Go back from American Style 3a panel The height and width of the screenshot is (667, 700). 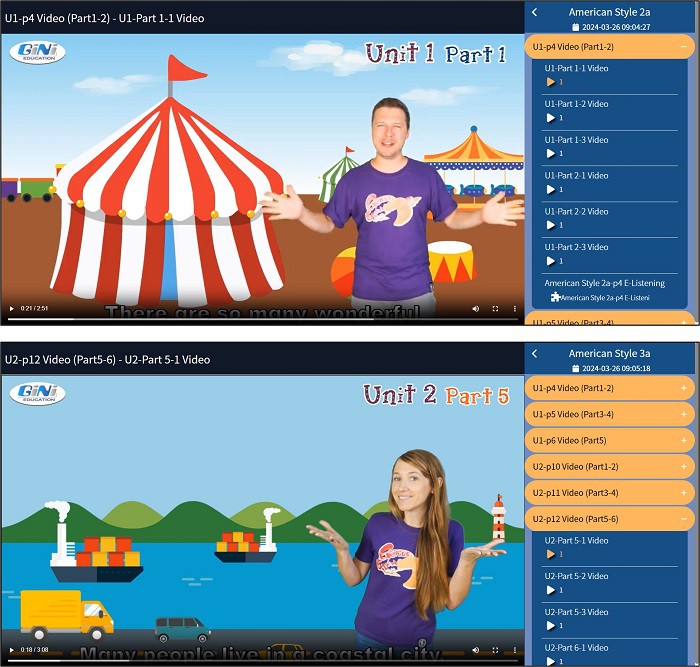point(535,354)
